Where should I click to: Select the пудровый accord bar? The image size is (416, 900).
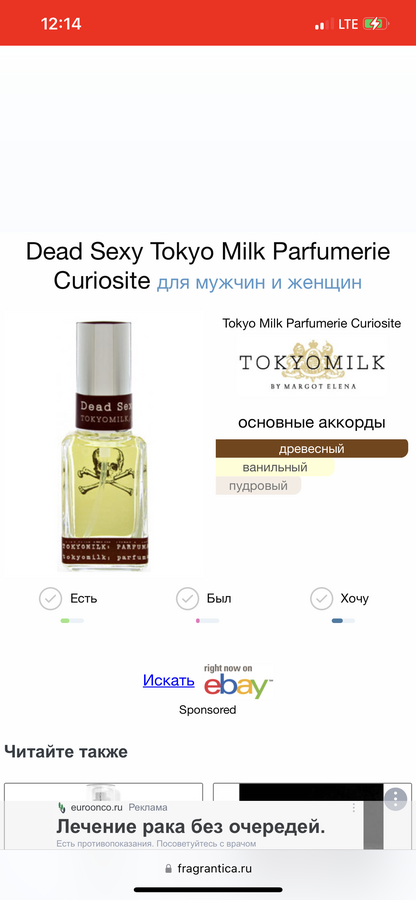258,486
